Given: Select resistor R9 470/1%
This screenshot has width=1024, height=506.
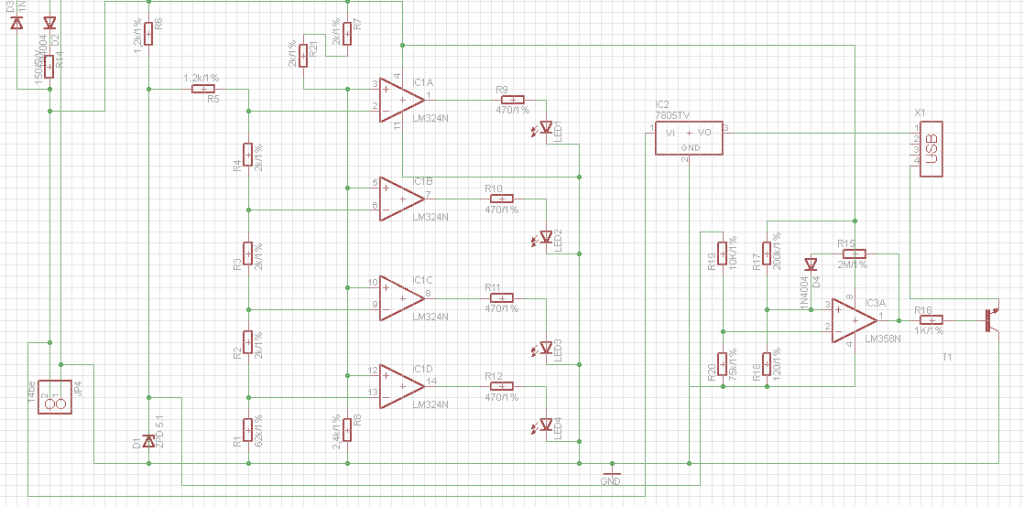Looking at the screenshot, I should pyautogui.click(x=512, y=100).
